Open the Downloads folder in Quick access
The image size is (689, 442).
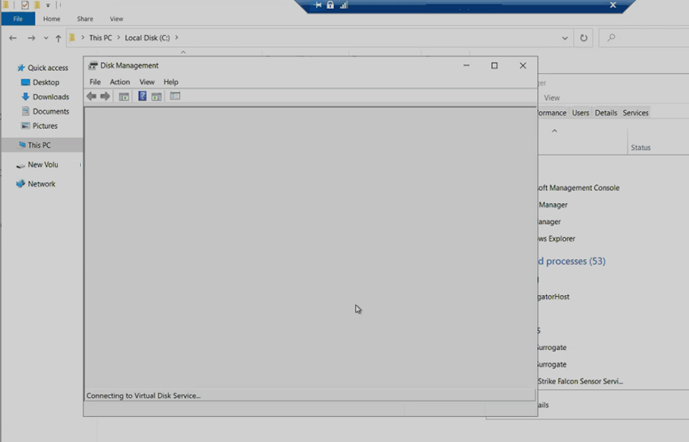click(x=50, y=97)
